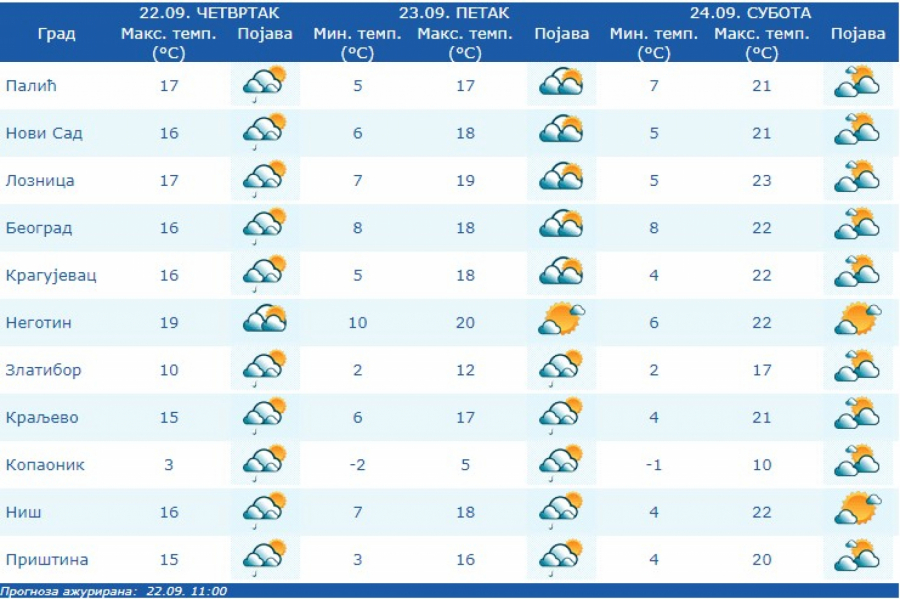
Task: Click the 24.09. СУБОТА day header
Action: 750,13
